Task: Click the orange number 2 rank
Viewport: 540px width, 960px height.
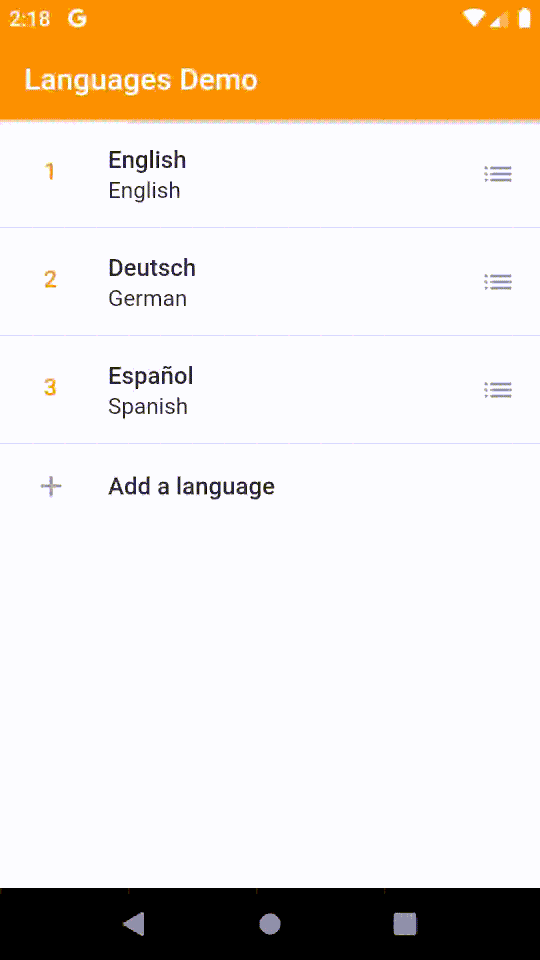Action: click(x=50, y=280)
